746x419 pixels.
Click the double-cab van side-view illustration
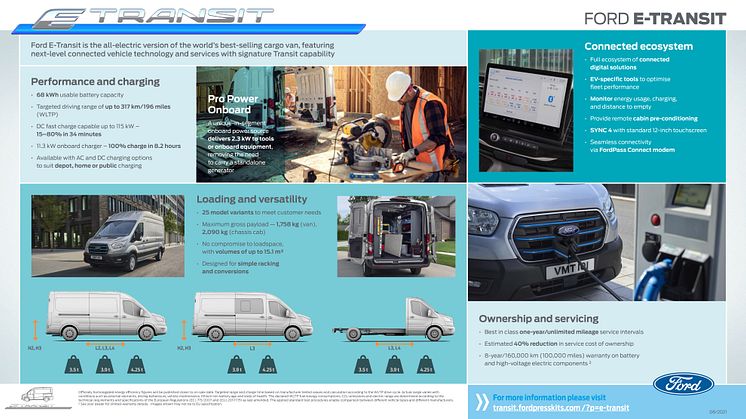253,316
